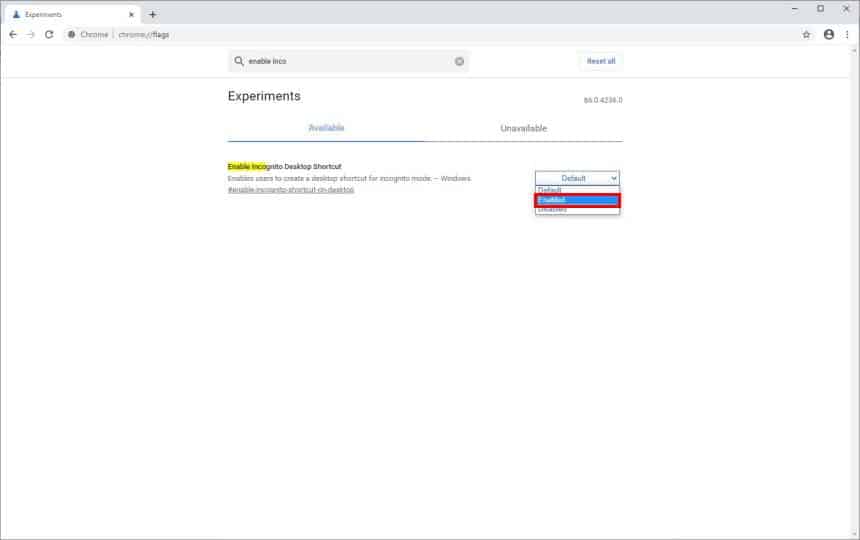Open the Default dropdown for Incognito Shortcut
The width and height of the screenshot is (860, 540).
click(577, 178)
